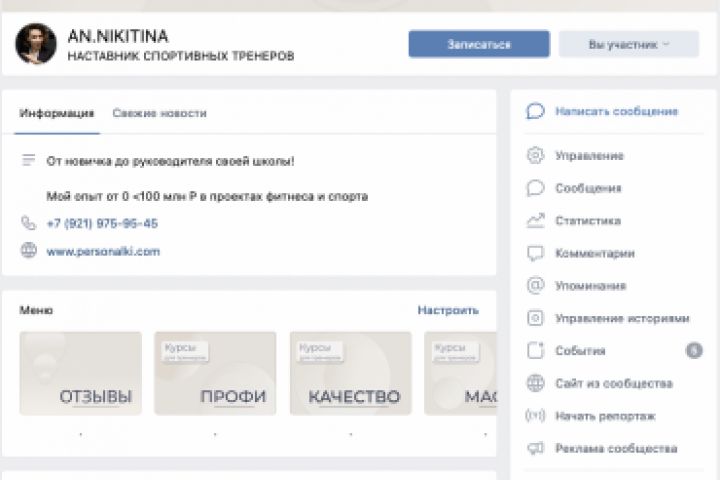Click the phone number +7 (921) link
The width and height of the screenshot is (720, 480).
(102, 223)
